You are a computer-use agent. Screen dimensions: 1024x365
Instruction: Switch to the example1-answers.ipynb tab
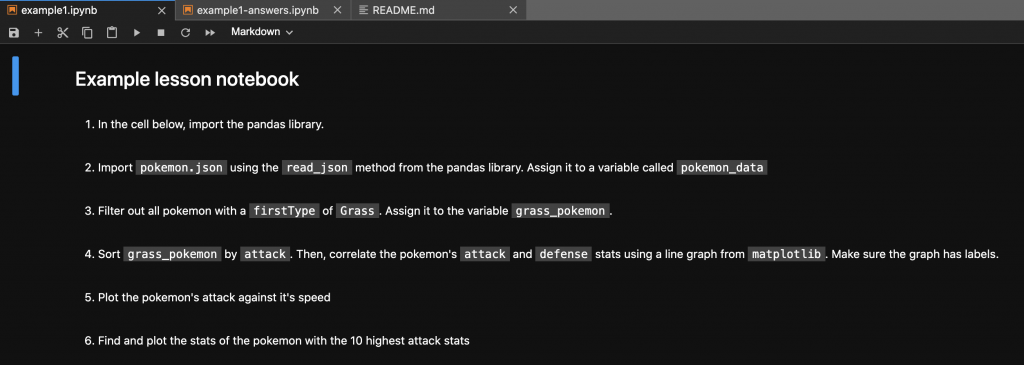click(257, 10)
